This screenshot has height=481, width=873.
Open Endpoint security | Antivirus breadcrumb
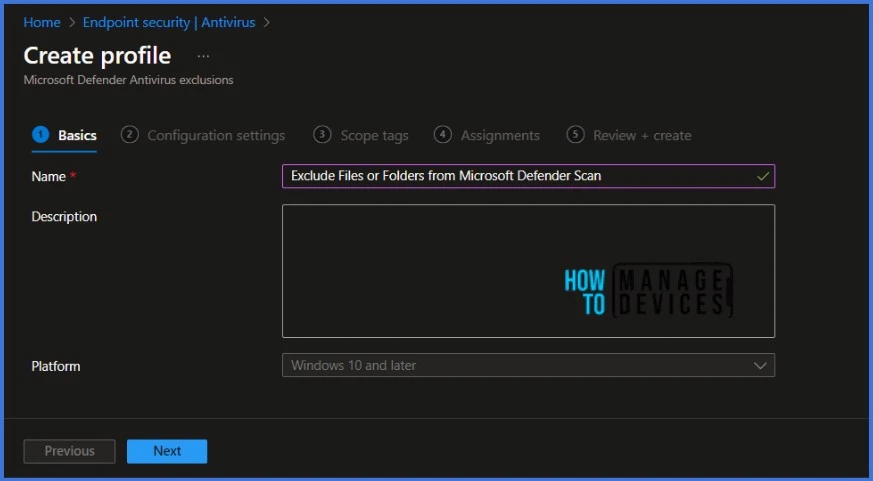(169, 22)
